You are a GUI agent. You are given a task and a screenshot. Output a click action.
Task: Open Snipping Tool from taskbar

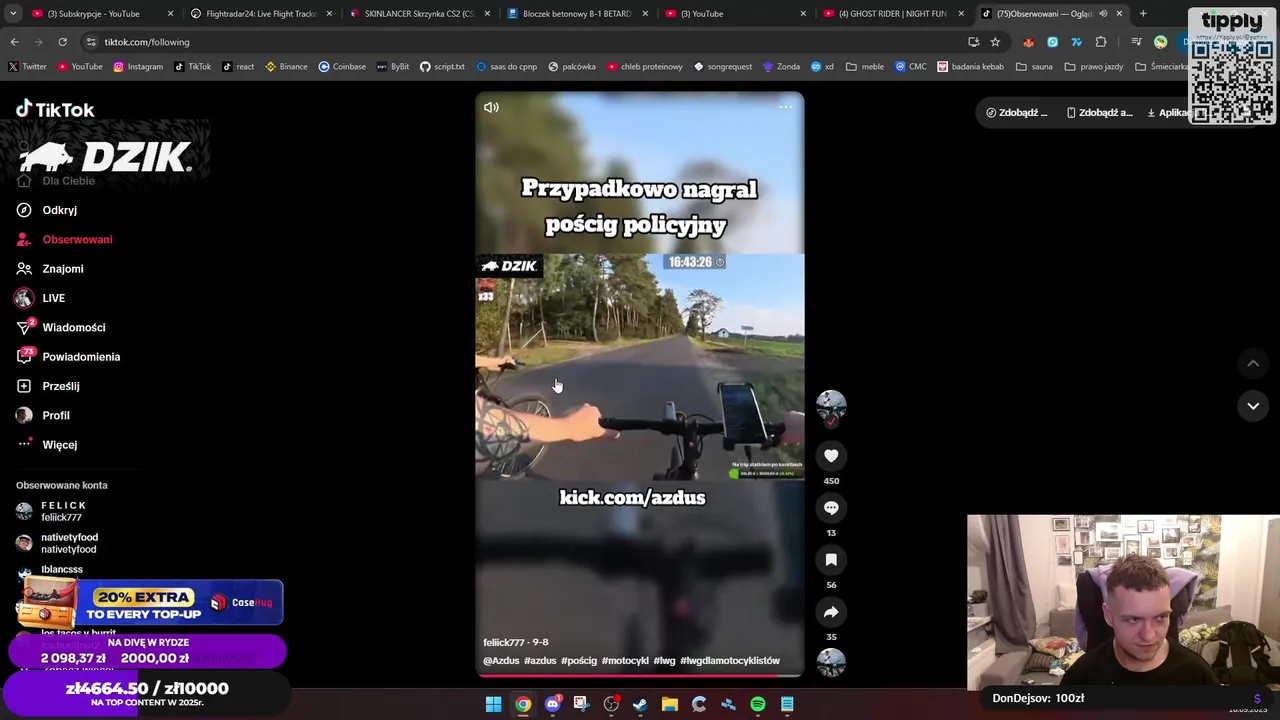[x=581, y=705]
